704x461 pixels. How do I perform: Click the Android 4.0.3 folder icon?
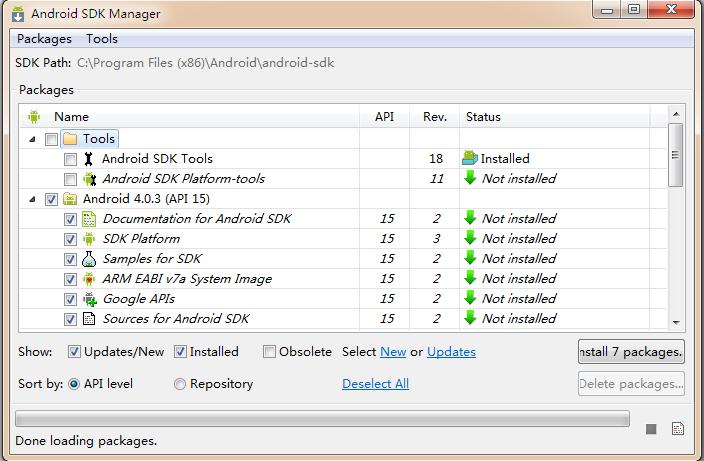click(70, 199)
